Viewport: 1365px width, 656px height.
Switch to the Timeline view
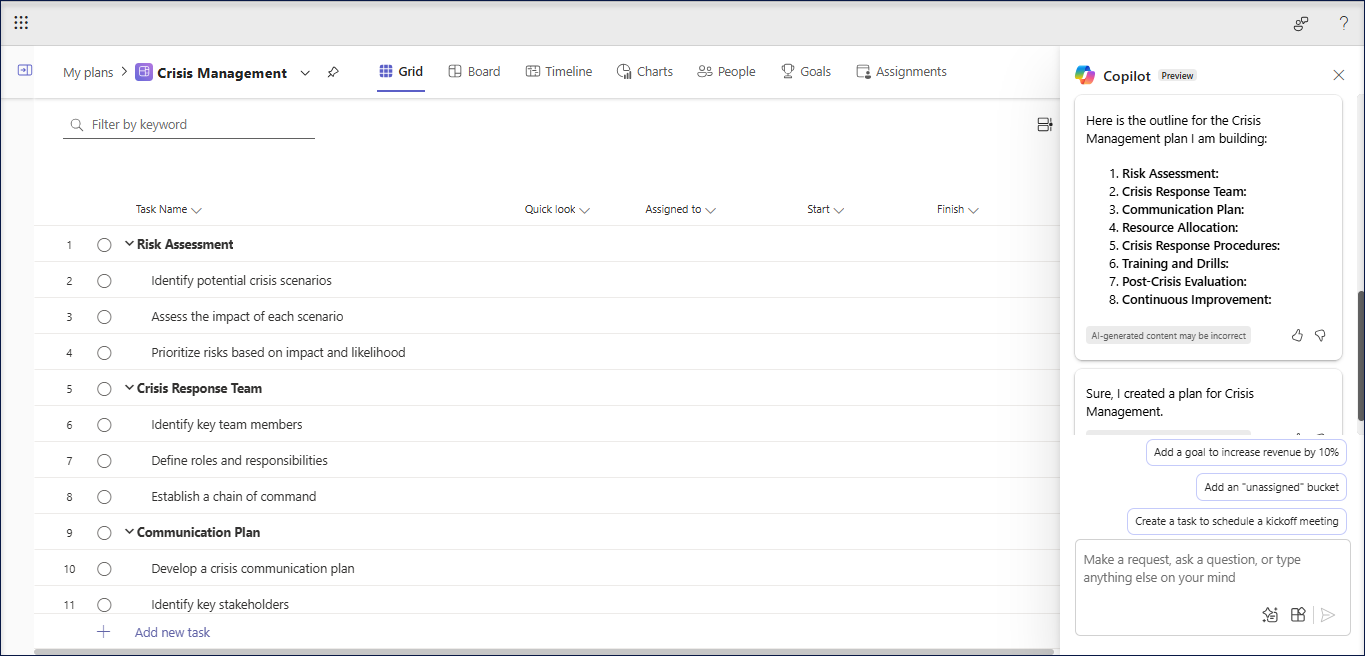coord(558,71)
